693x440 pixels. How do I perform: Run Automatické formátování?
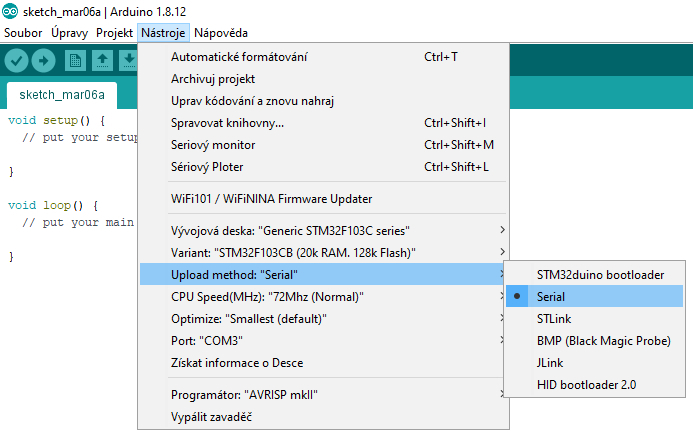[x=324, y=57]
